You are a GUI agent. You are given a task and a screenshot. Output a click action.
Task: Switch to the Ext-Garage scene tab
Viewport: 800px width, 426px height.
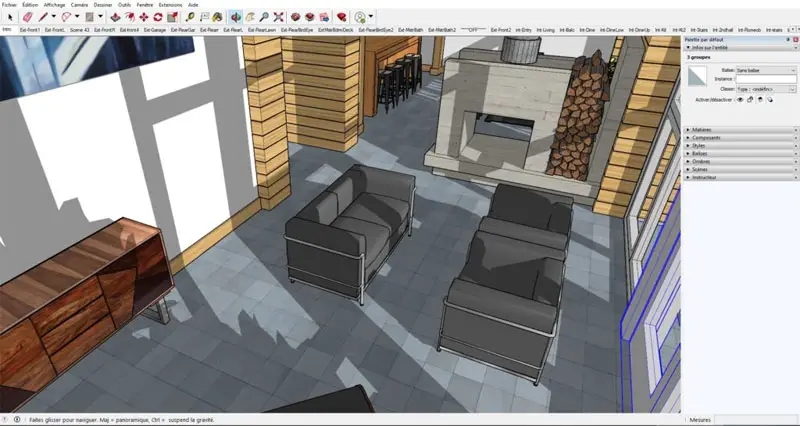pyautogui.click(x=155, y=30)
